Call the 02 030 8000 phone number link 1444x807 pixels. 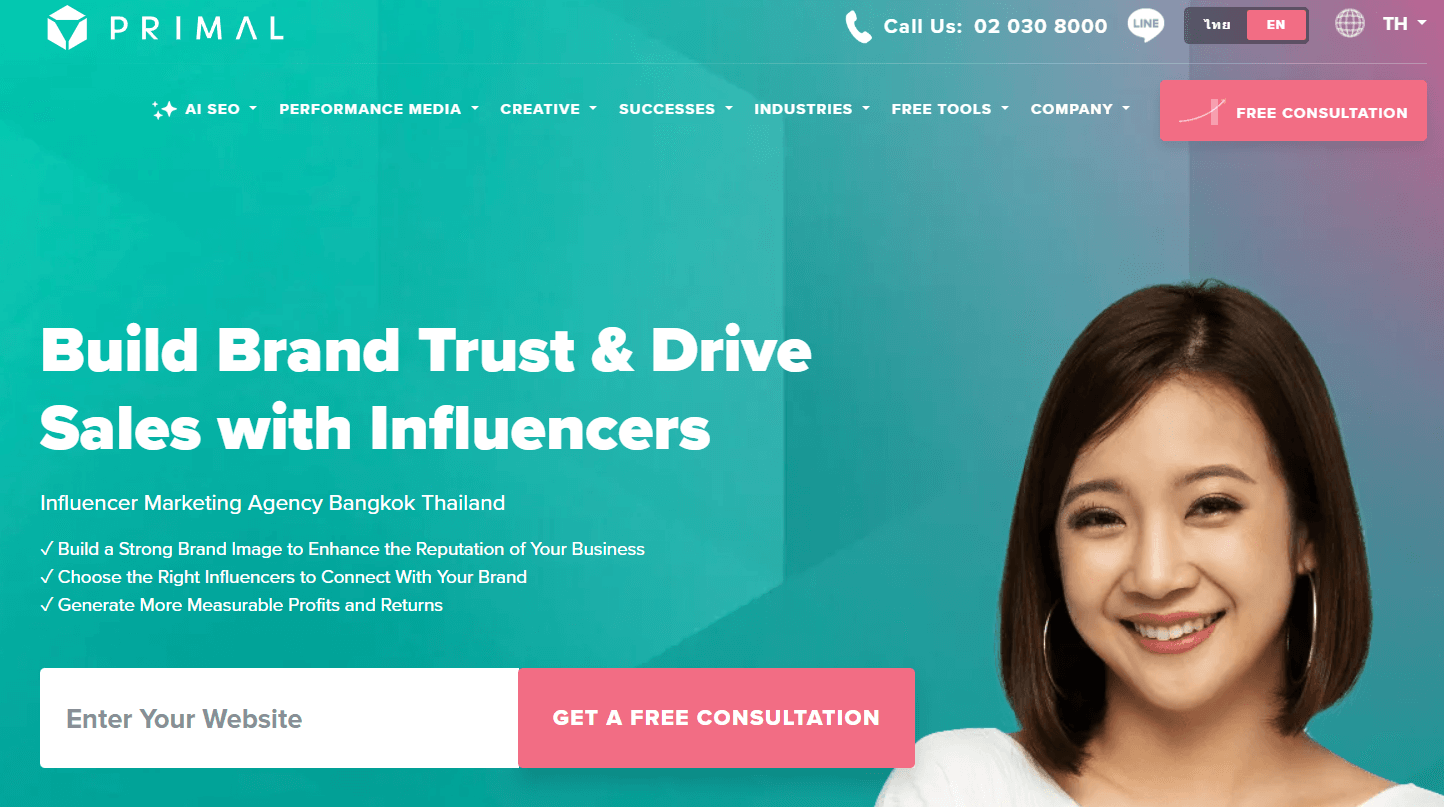click(1040, 26)
